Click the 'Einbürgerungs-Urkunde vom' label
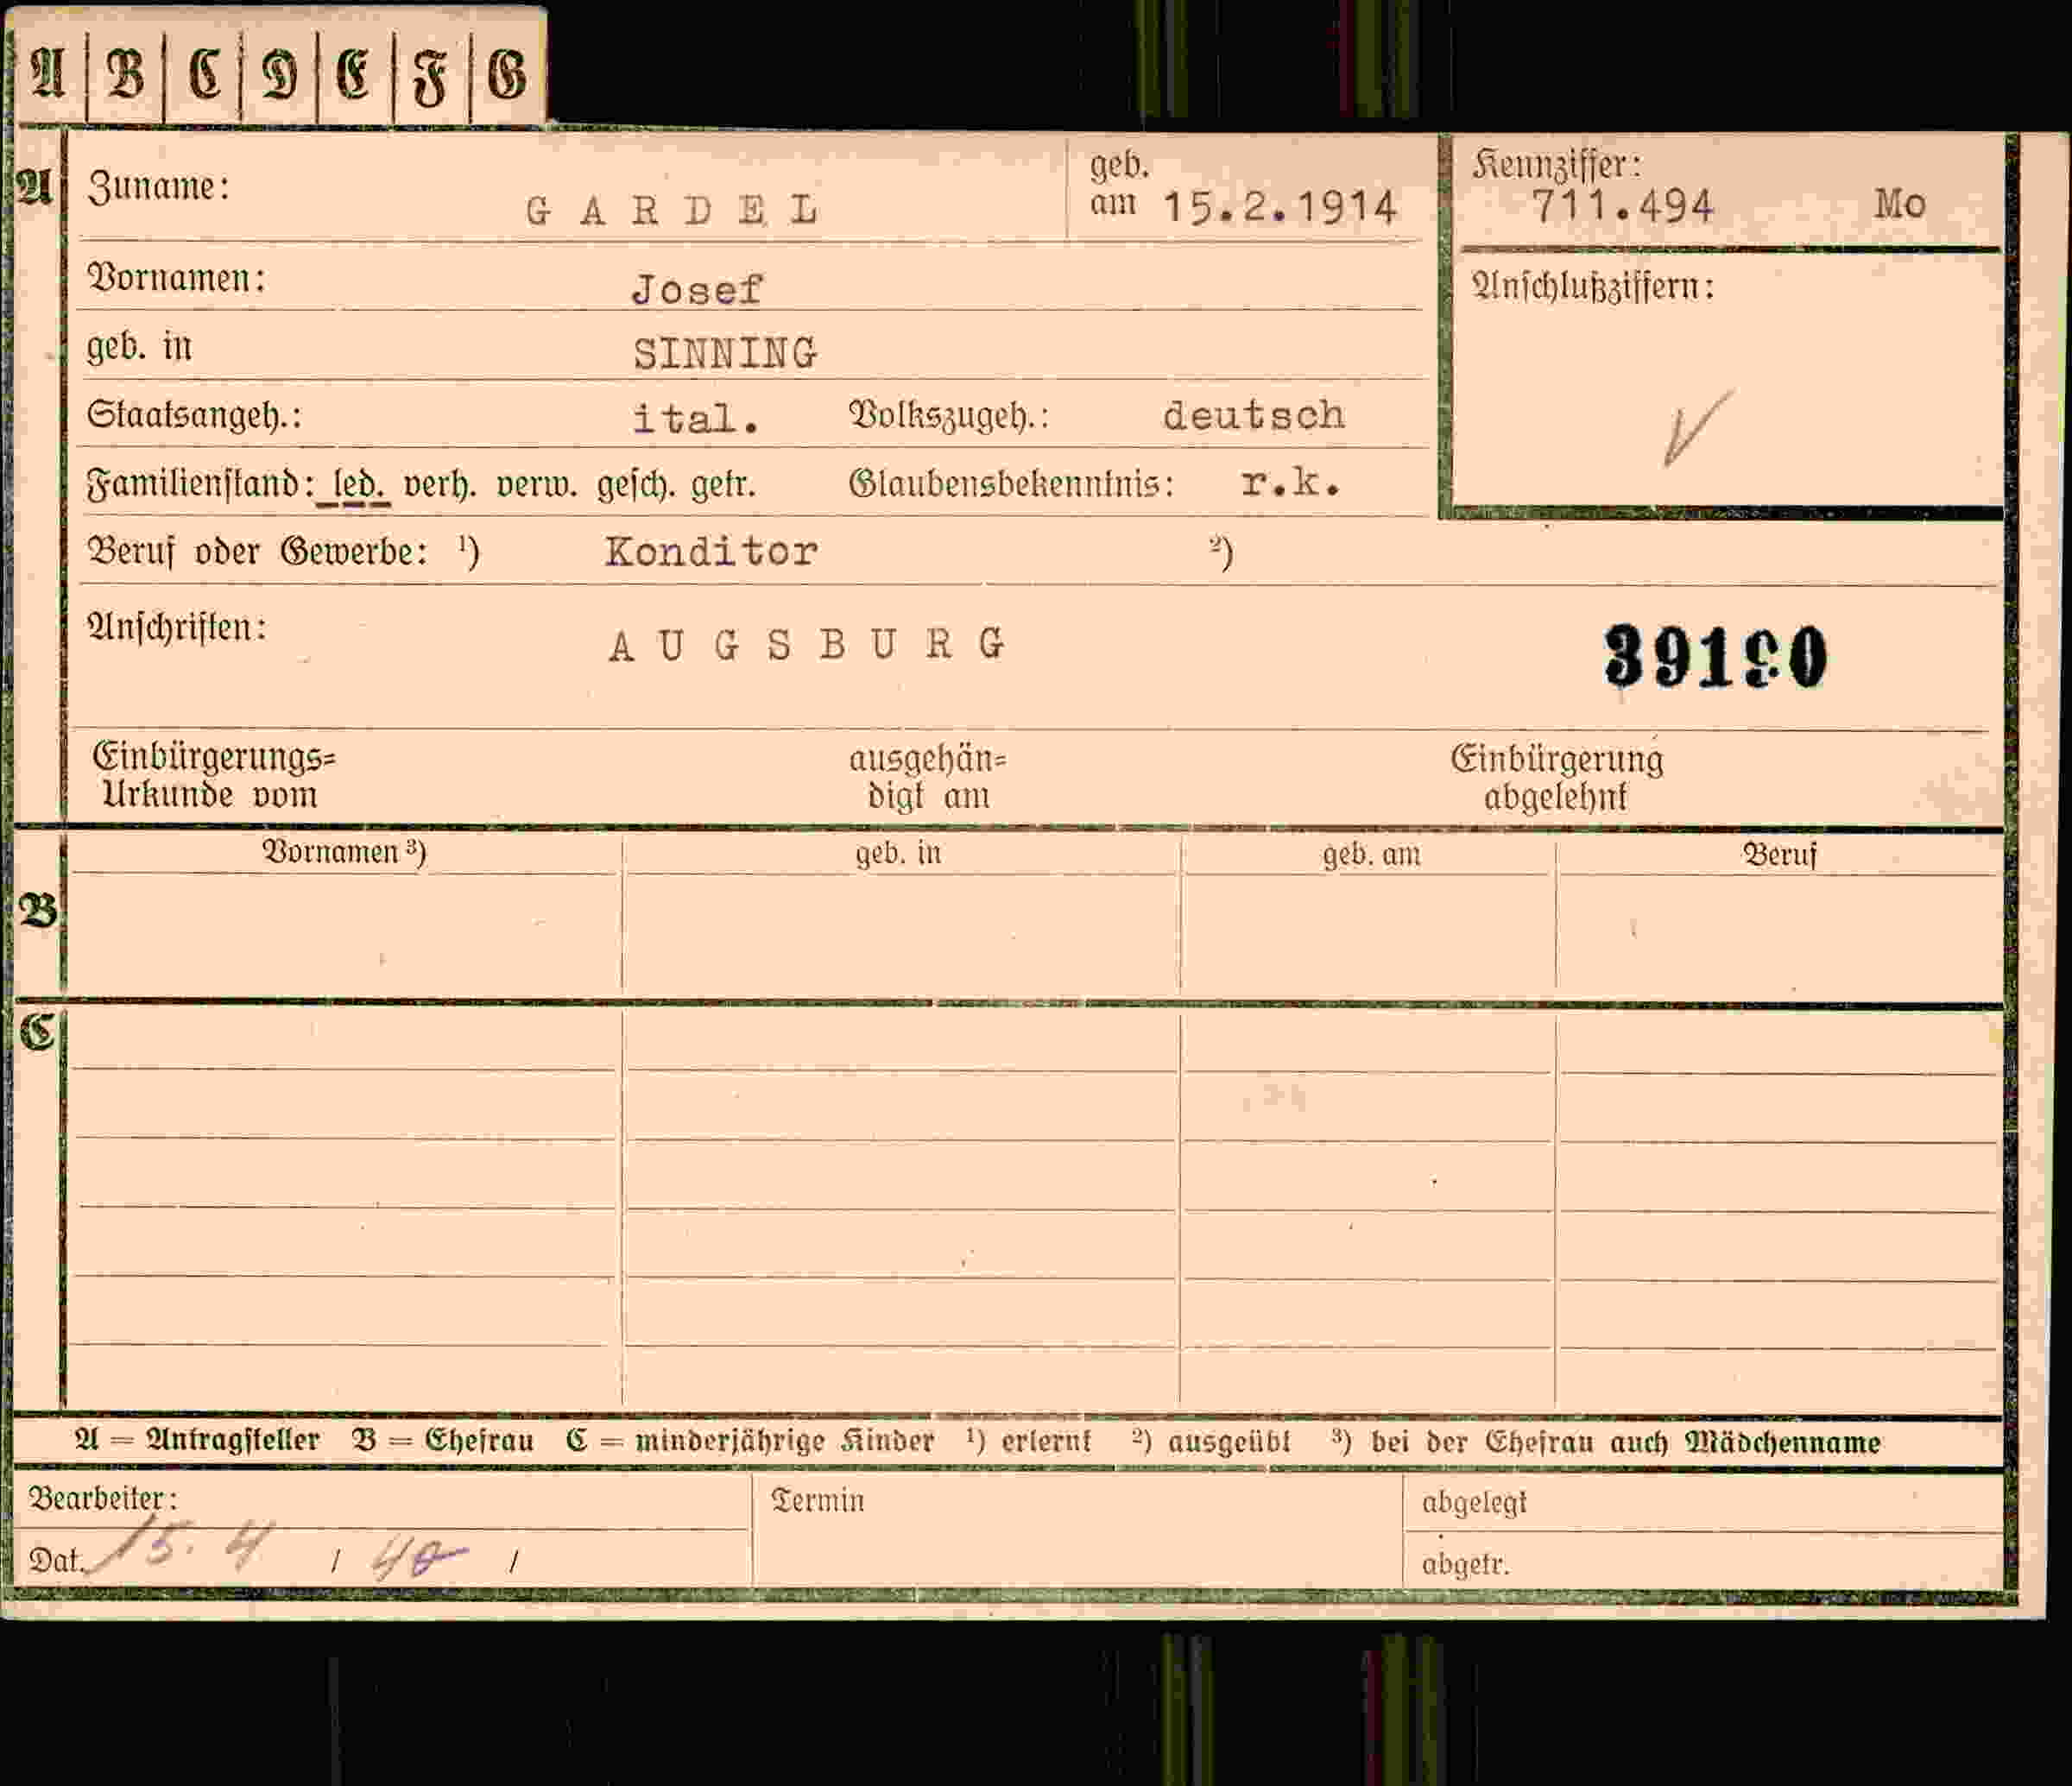This screenshot has width=2072, height=1786. click(214, 776)
